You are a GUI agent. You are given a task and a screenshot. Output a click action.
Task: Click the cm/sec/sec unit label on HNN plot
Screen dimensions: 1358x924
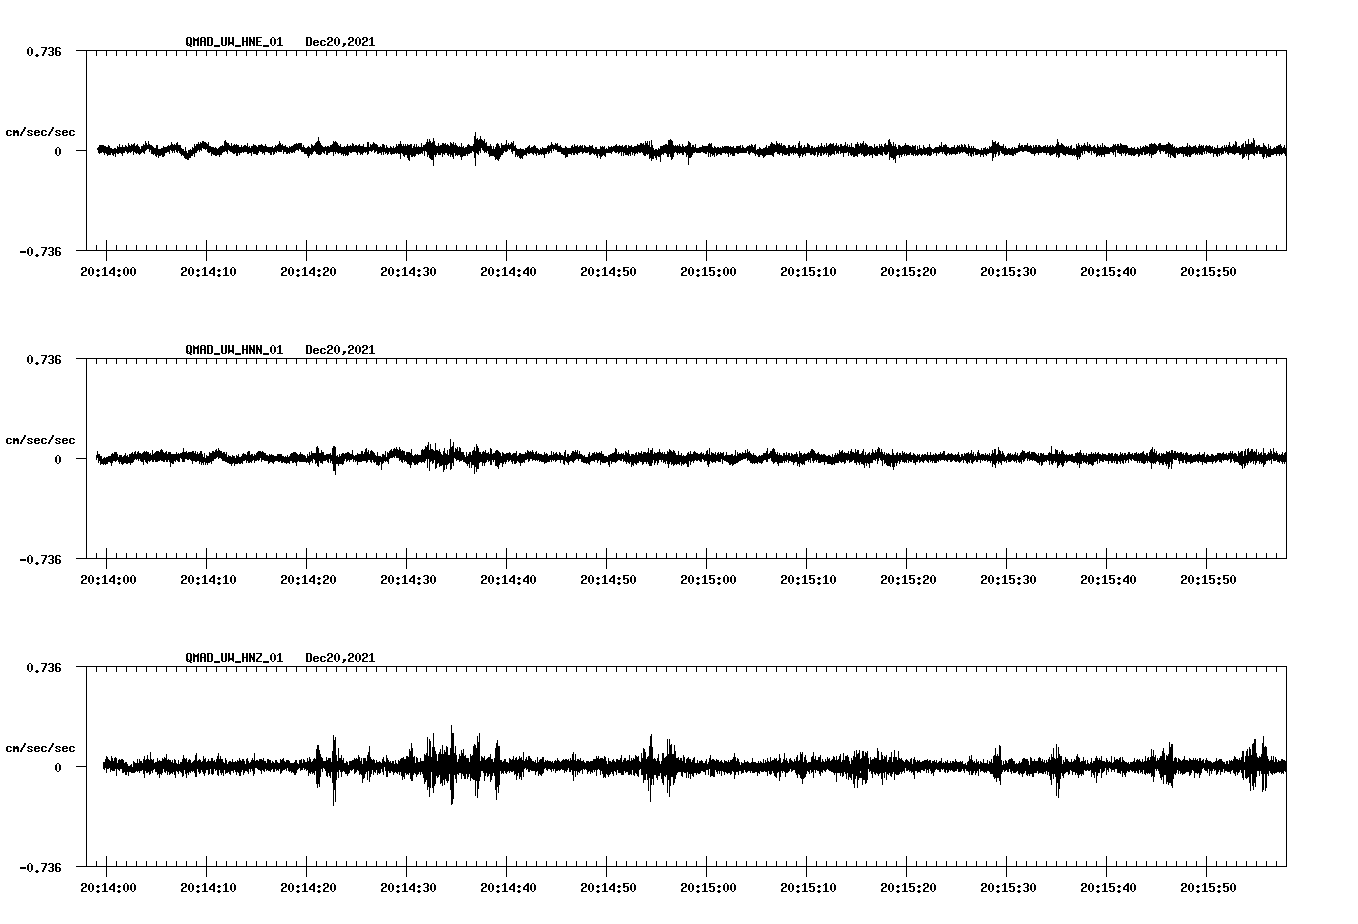tap(40, 440)
